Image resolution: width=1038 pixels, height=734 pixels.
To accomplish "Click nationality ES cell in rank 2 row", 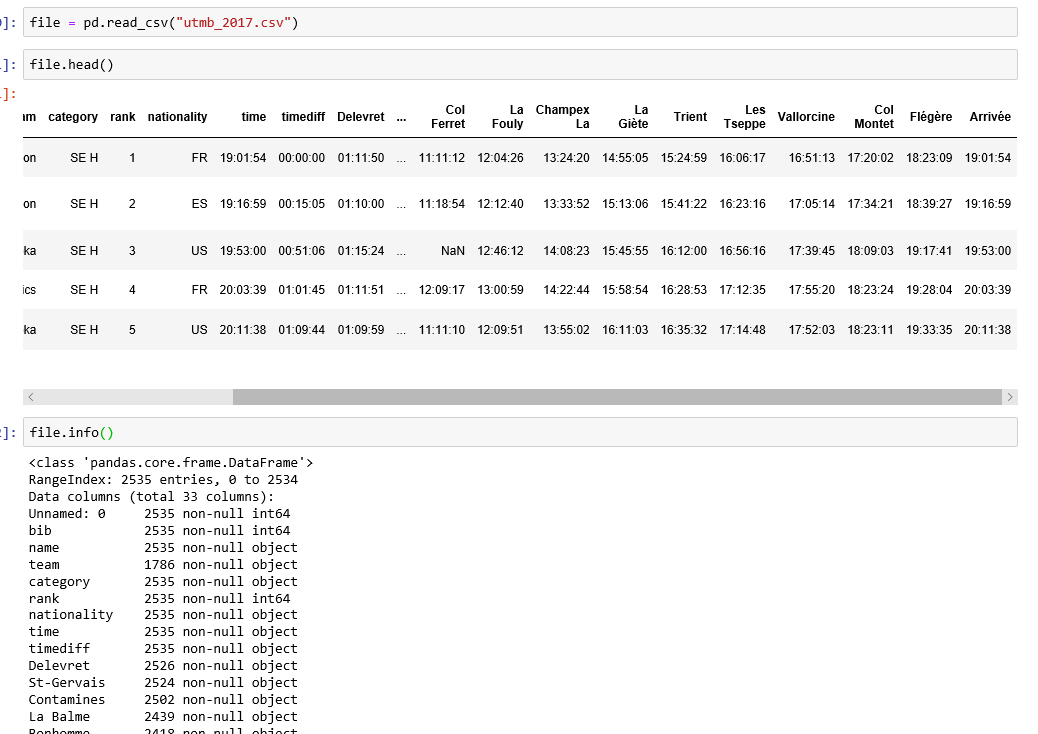I will coord(199,204).
